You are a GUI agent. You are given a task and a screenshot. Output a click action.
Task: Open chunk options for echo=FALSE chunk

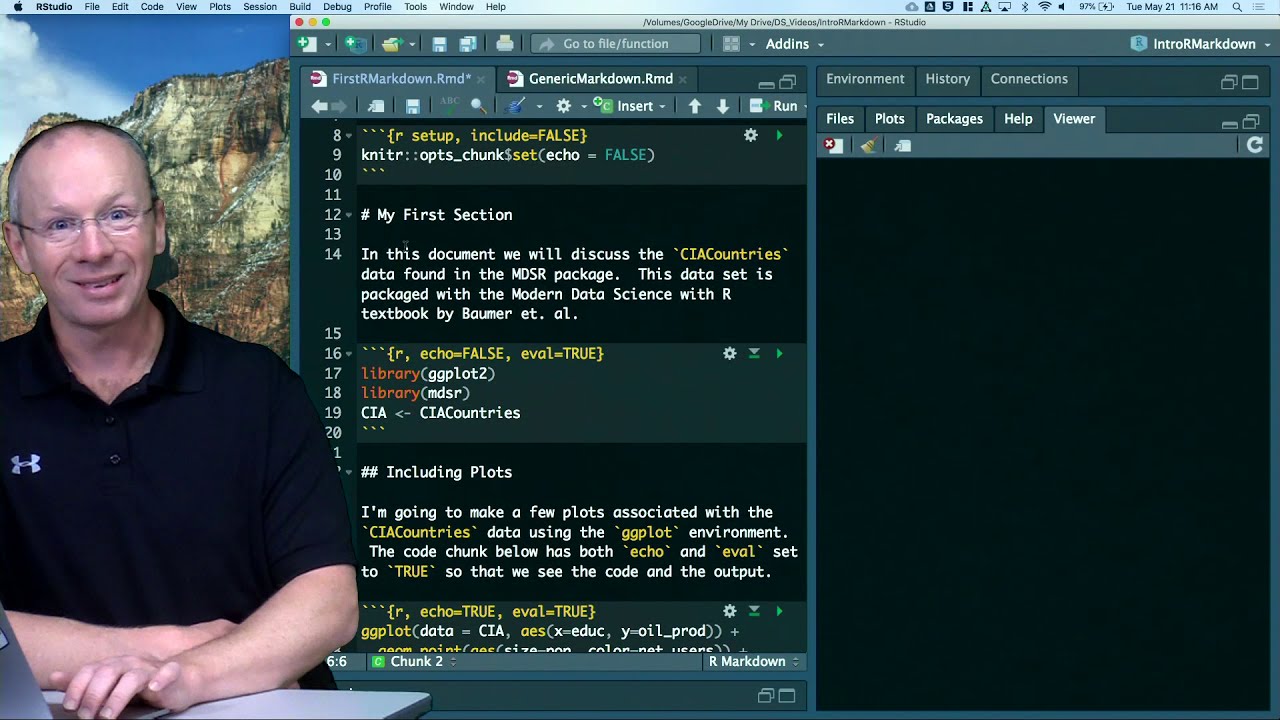click(730, 353)
